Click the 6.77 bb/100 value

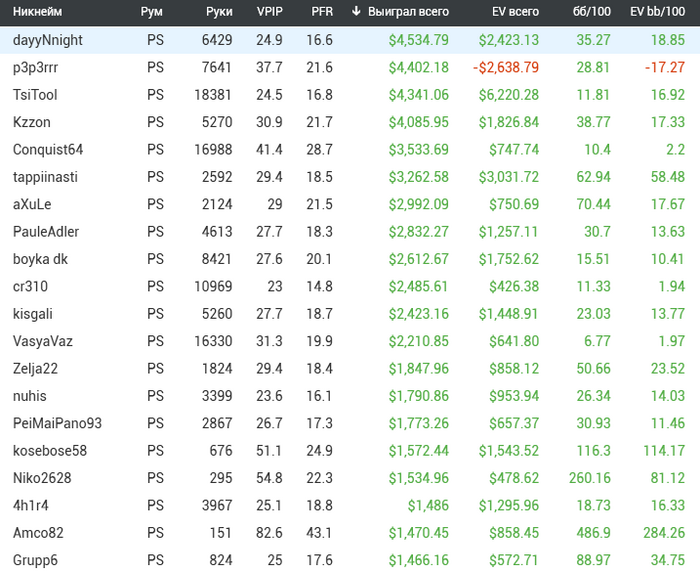597,341
